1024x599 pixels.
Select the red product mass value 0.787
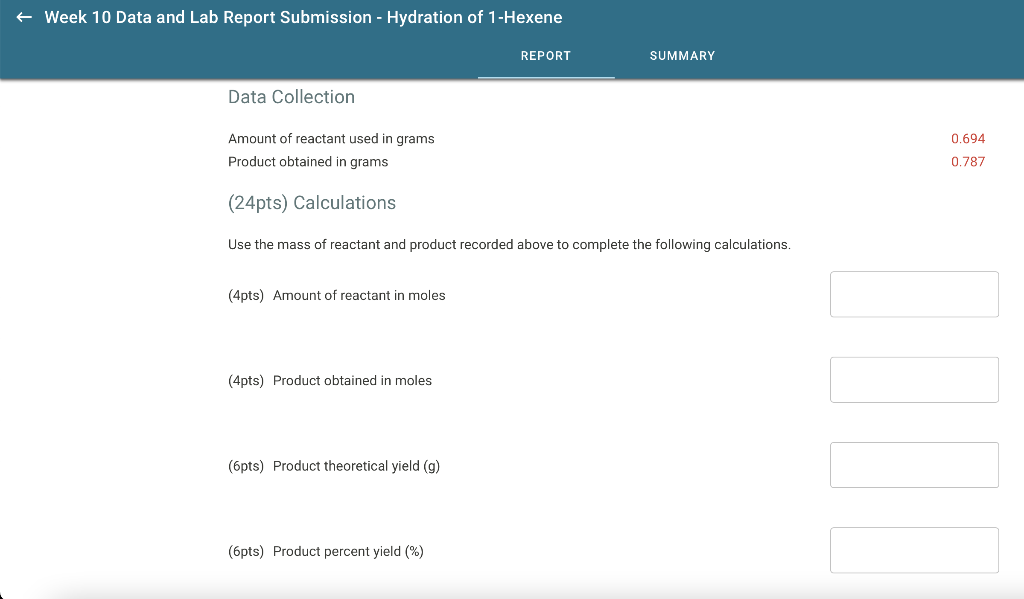tap(968, 161)
